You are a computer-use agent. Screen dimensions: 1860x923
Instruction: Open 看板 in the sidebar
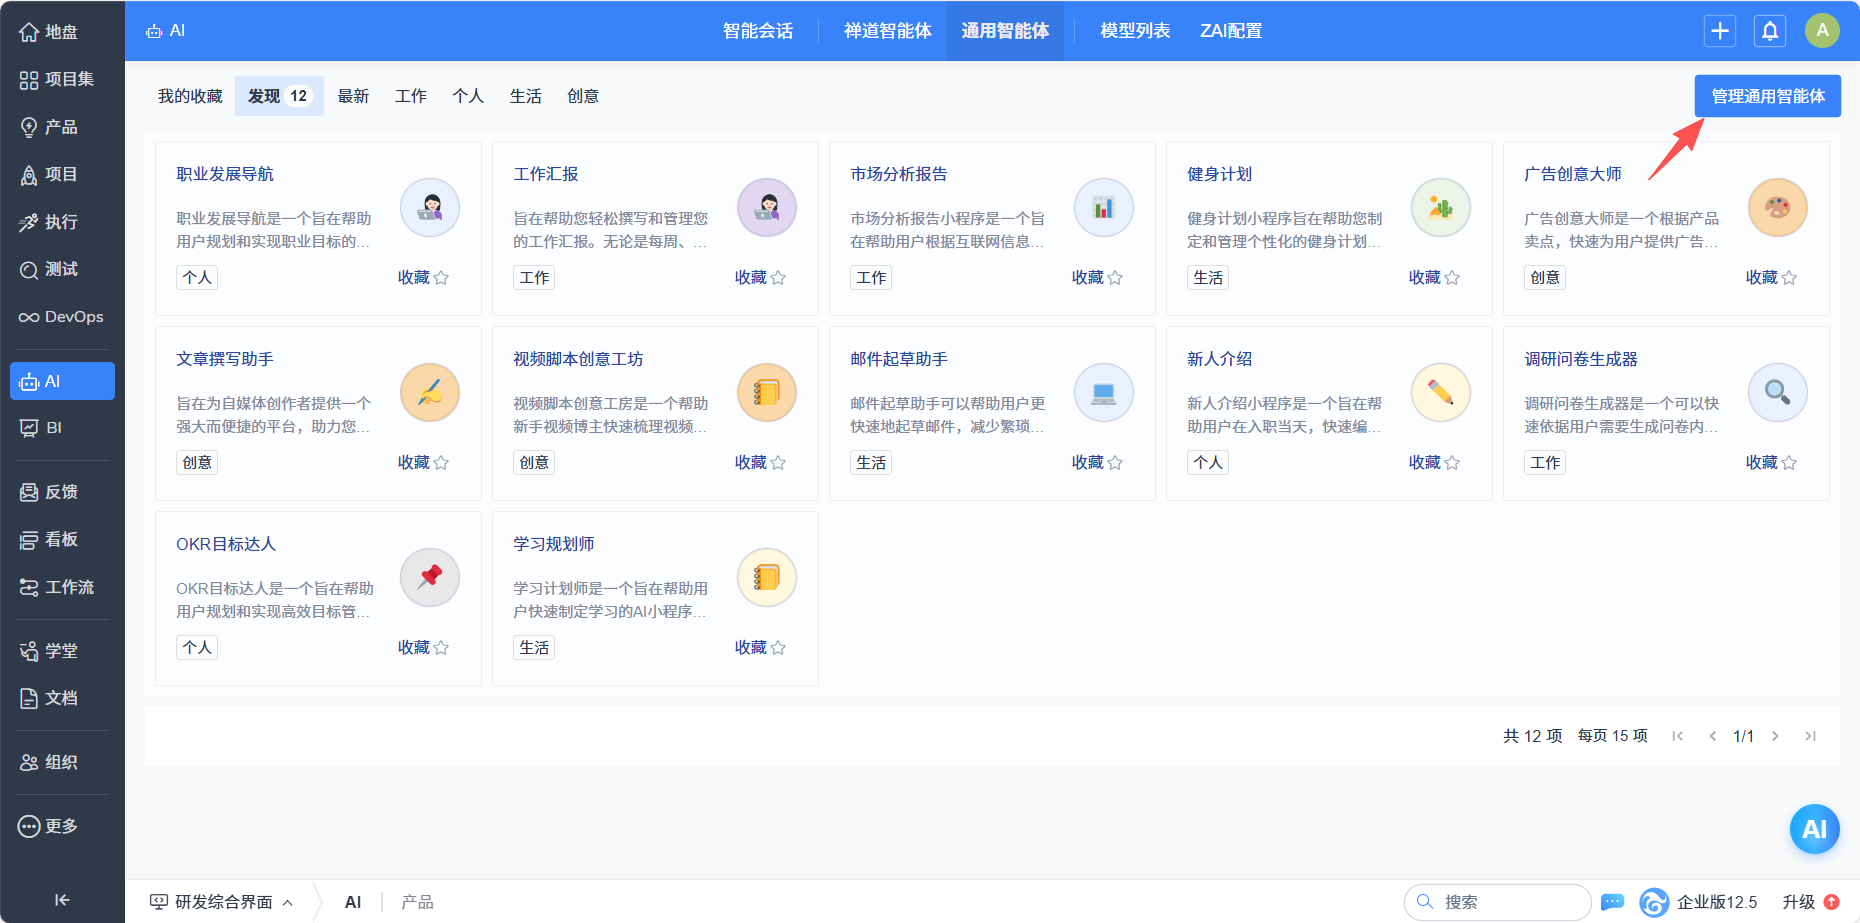click(x=62, y=540)
